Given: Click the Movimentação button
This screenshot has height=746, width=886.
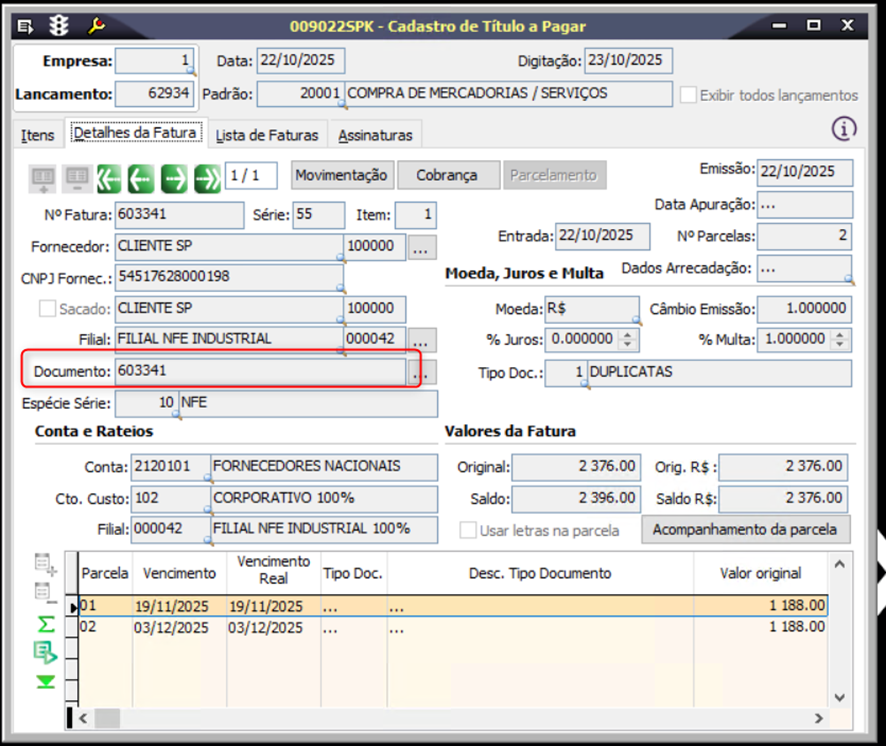Looking at the screenshot, I should coord(341,175).
